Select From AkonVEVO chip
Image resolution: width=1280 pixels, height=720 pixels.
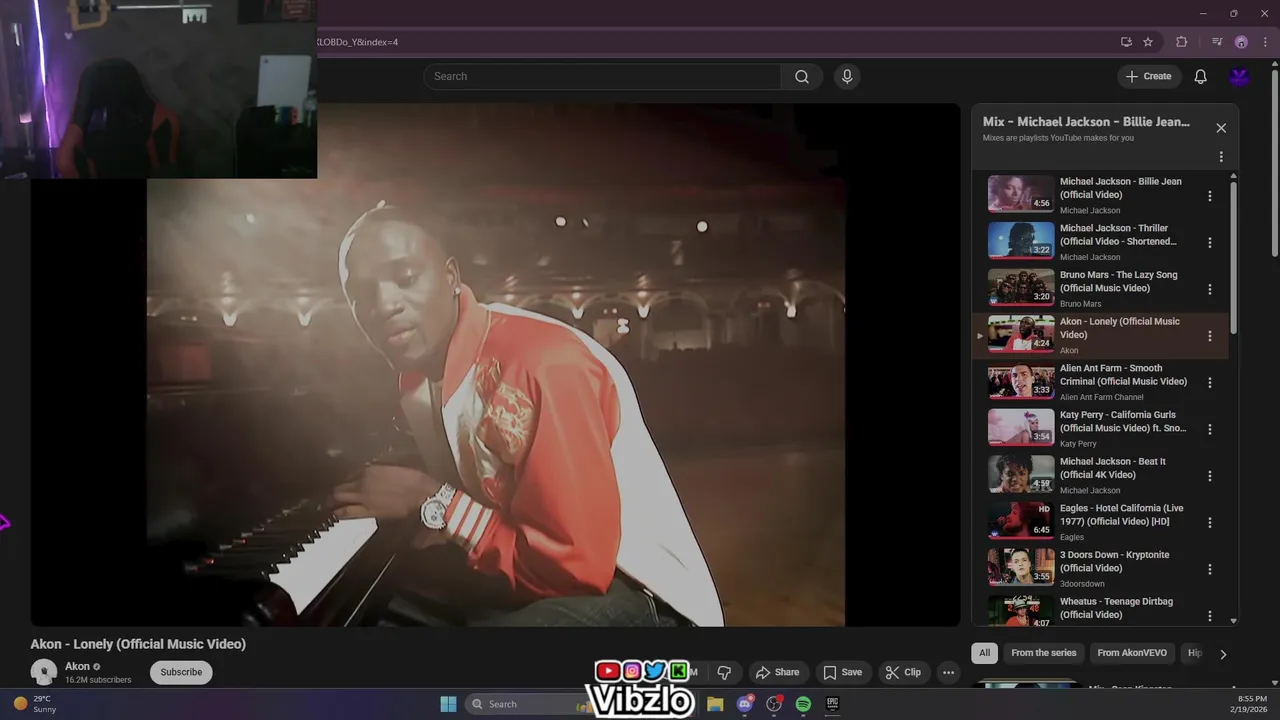point(1132,653)
